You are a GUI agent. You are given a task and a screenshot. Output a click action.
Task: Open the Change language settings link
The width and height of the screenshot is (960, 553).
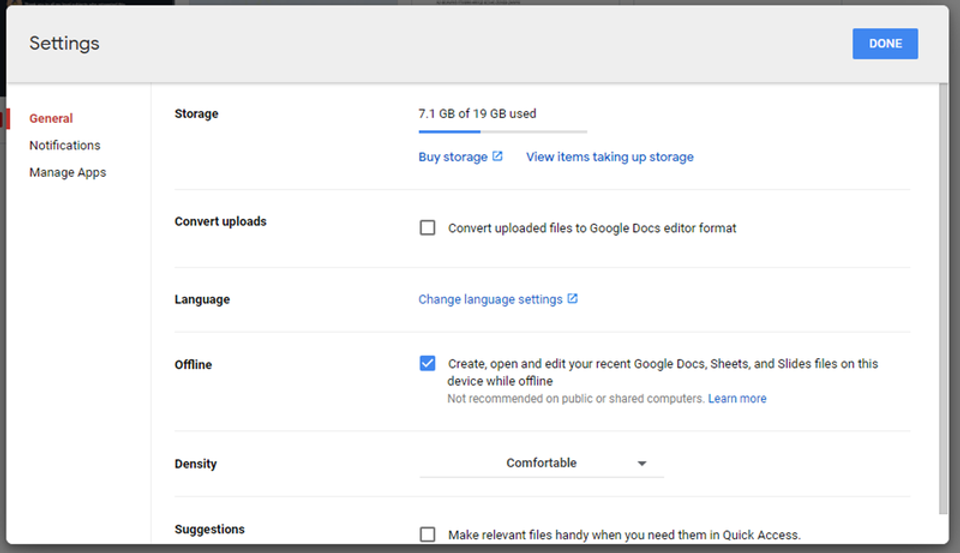pos(490,299)
